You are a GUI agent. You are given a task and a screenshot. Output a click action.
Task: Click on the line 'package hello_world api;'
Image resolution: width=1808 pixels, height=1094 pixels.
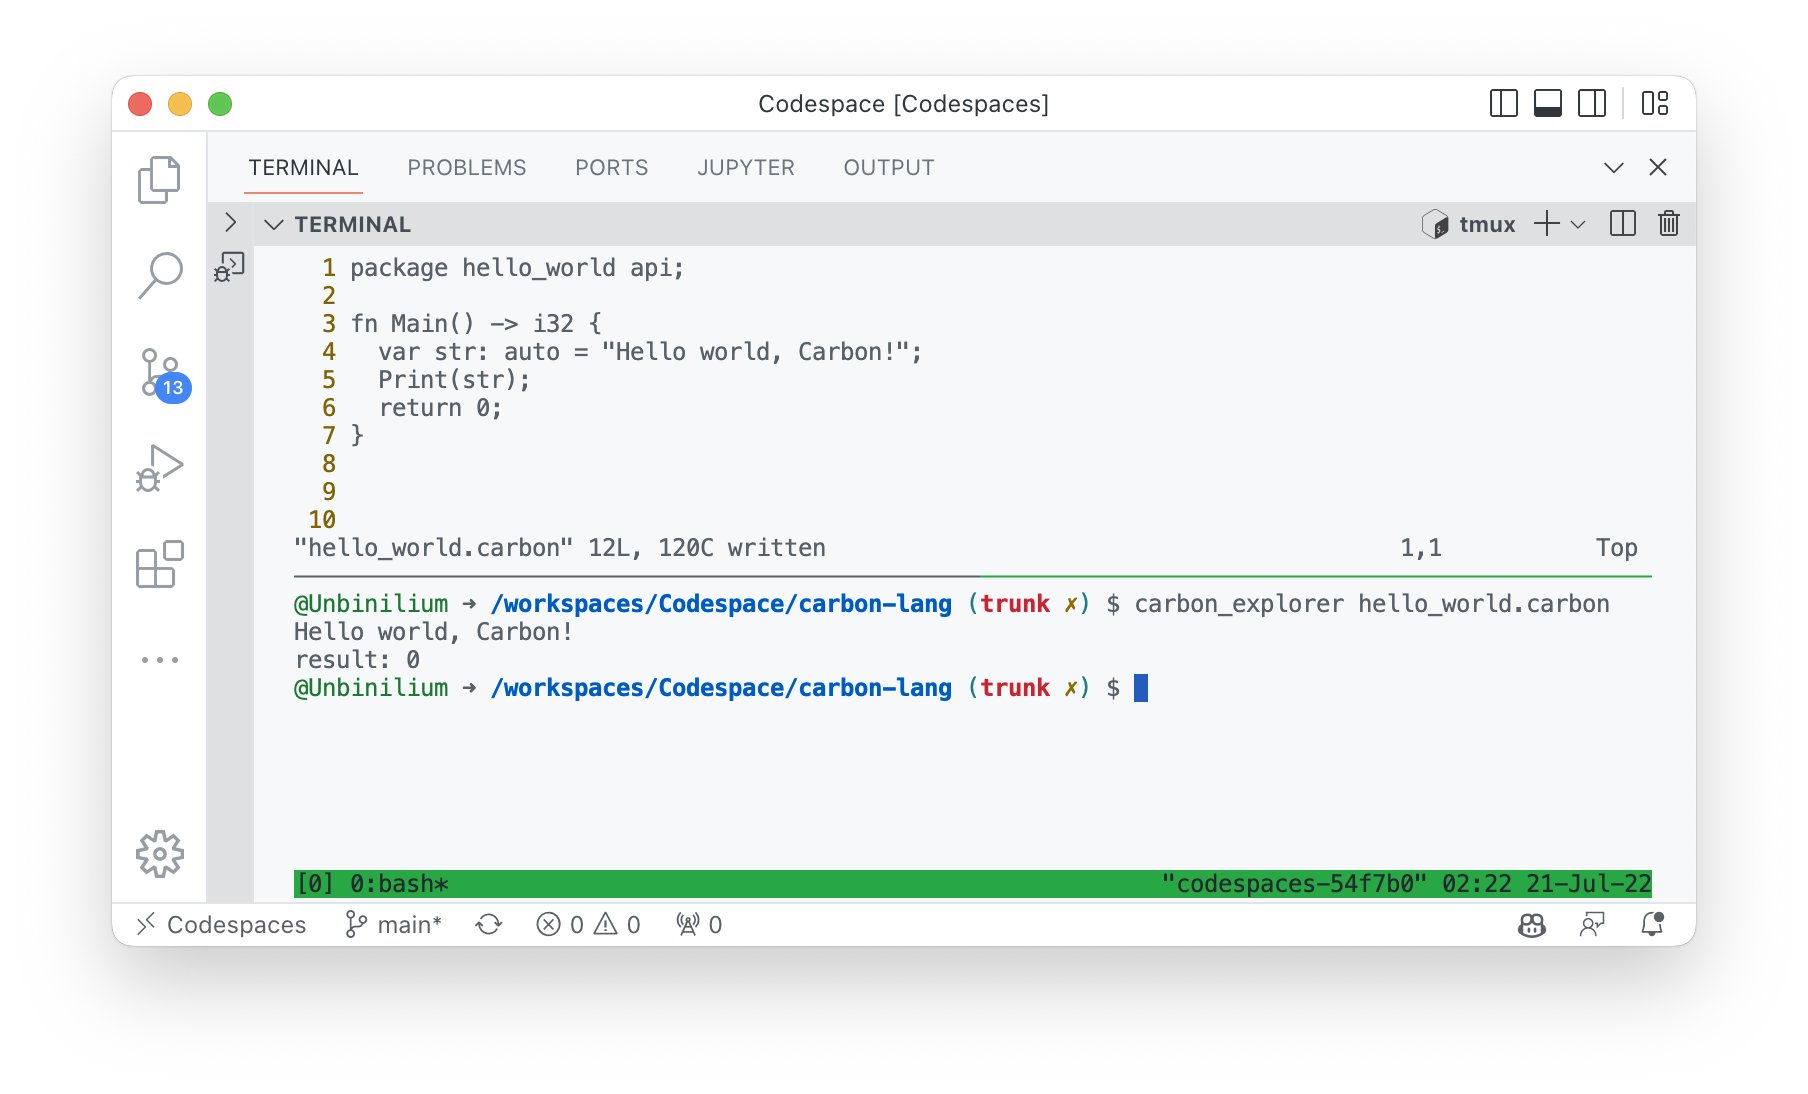pos(517,268)
